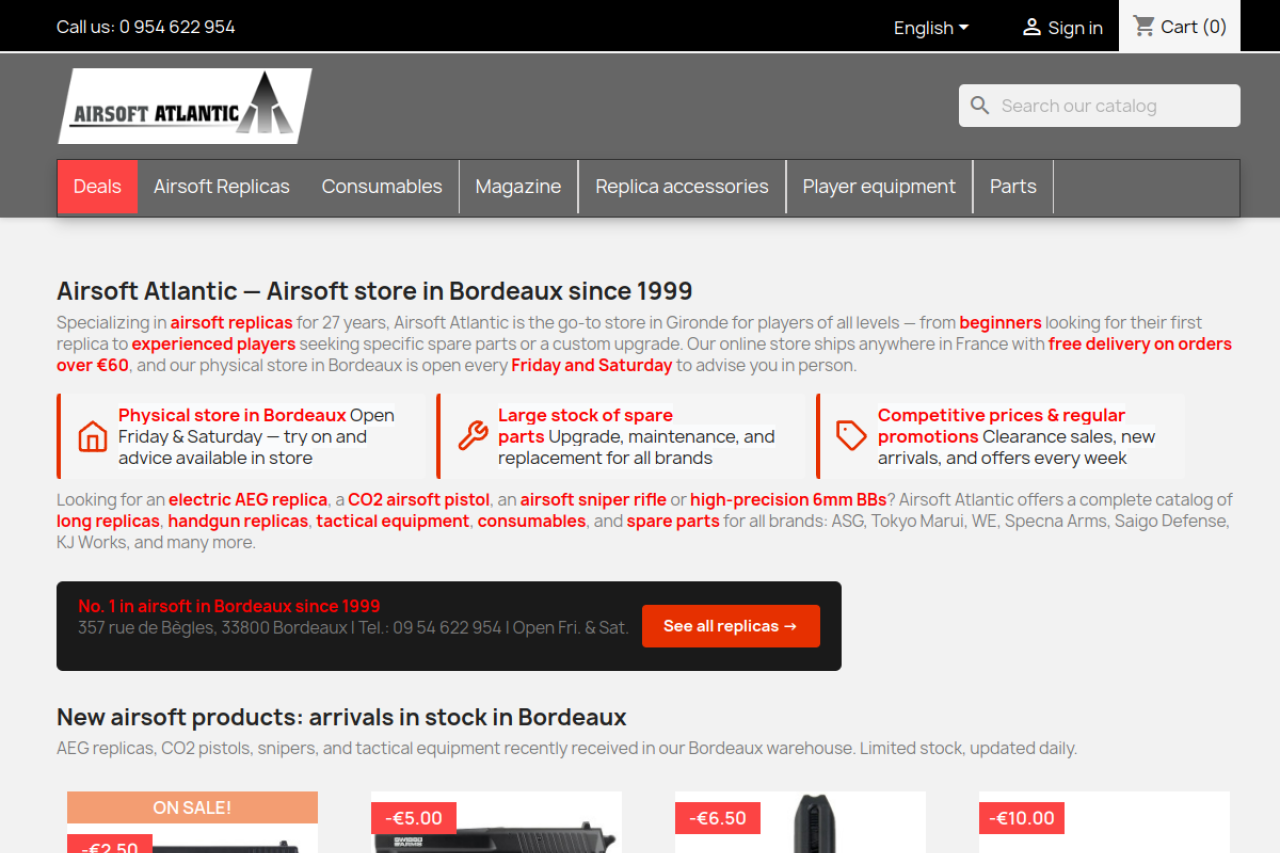1280x853 pixels.
Task: Click the "high-precision 6mm BBs" text
Action: (x=788, y=500)
